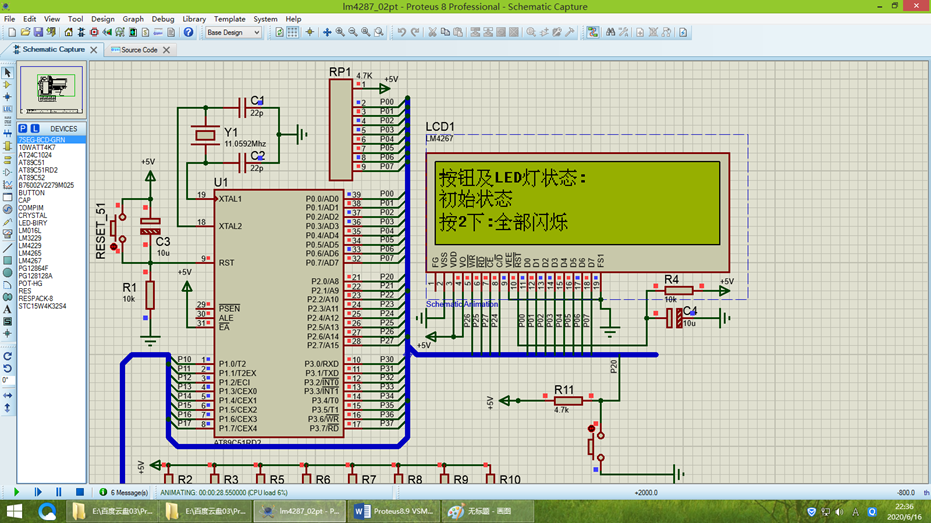The height and width of the screenshot is (524, 931).
Task: Play the simulation
Action: [x=16, y=492]
